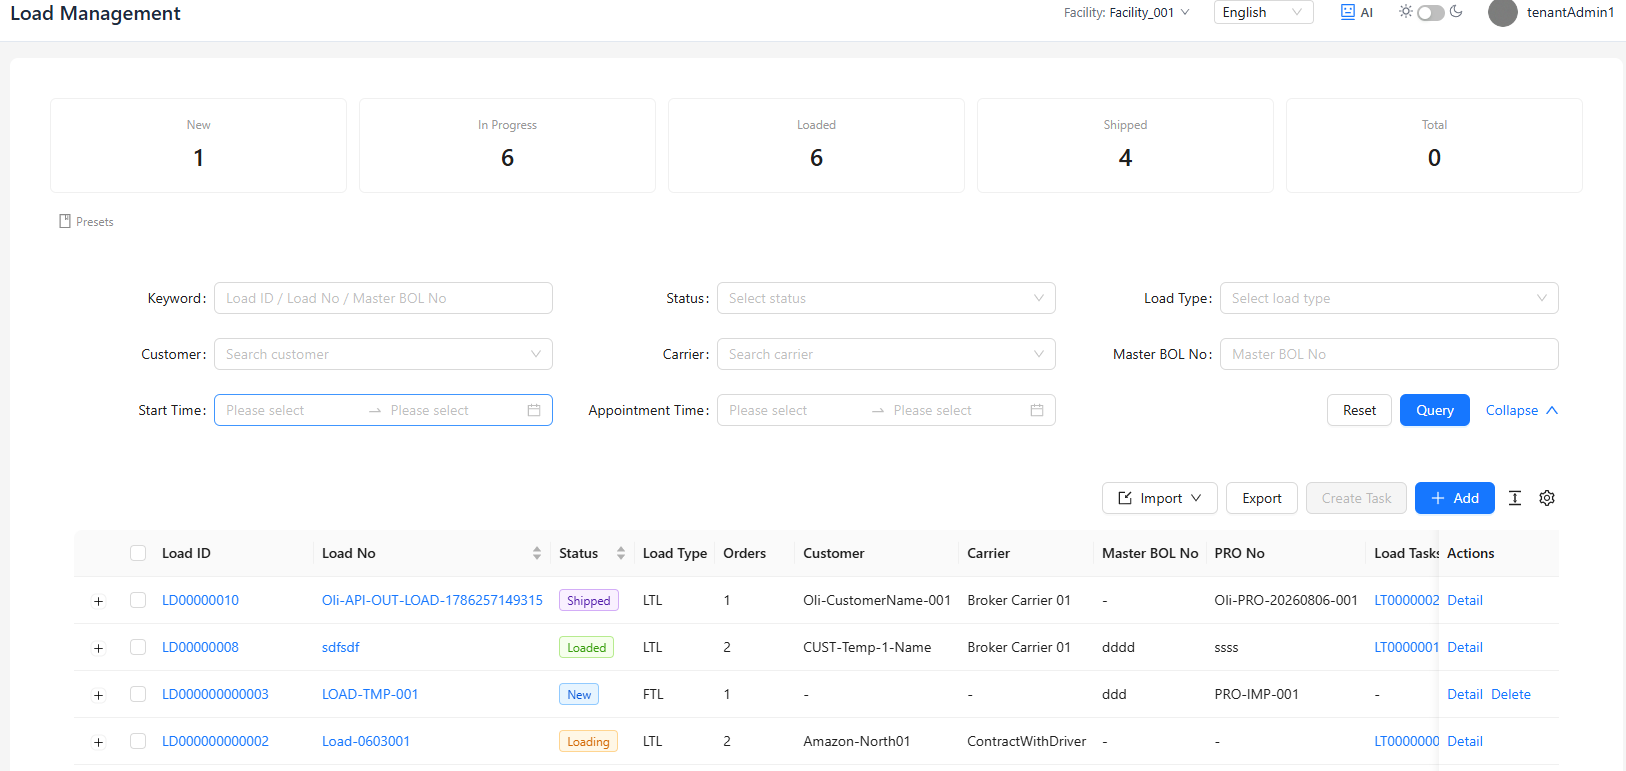Expand the LD00000008 row
This screenshot has height=771, width=1626.
98,648
